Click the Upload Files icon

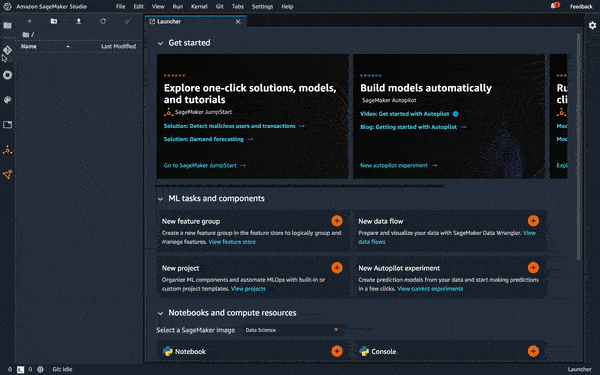[x=79, y=21]
